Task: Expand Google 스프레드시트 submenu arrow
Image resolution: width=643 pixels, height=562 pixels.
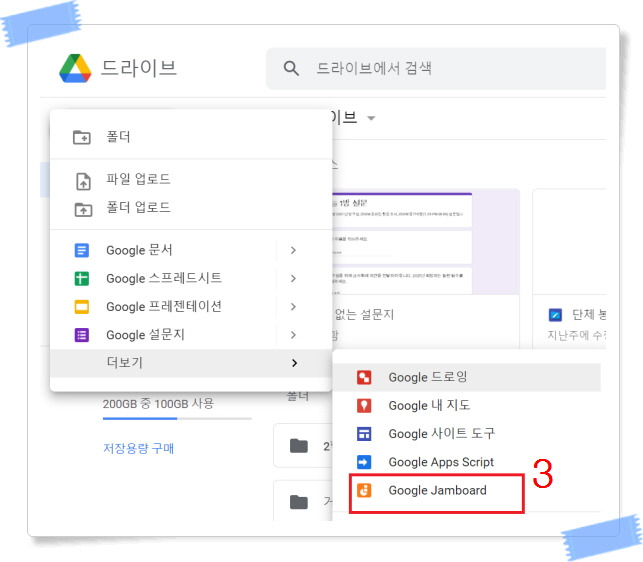Action: tap(293, 279)
